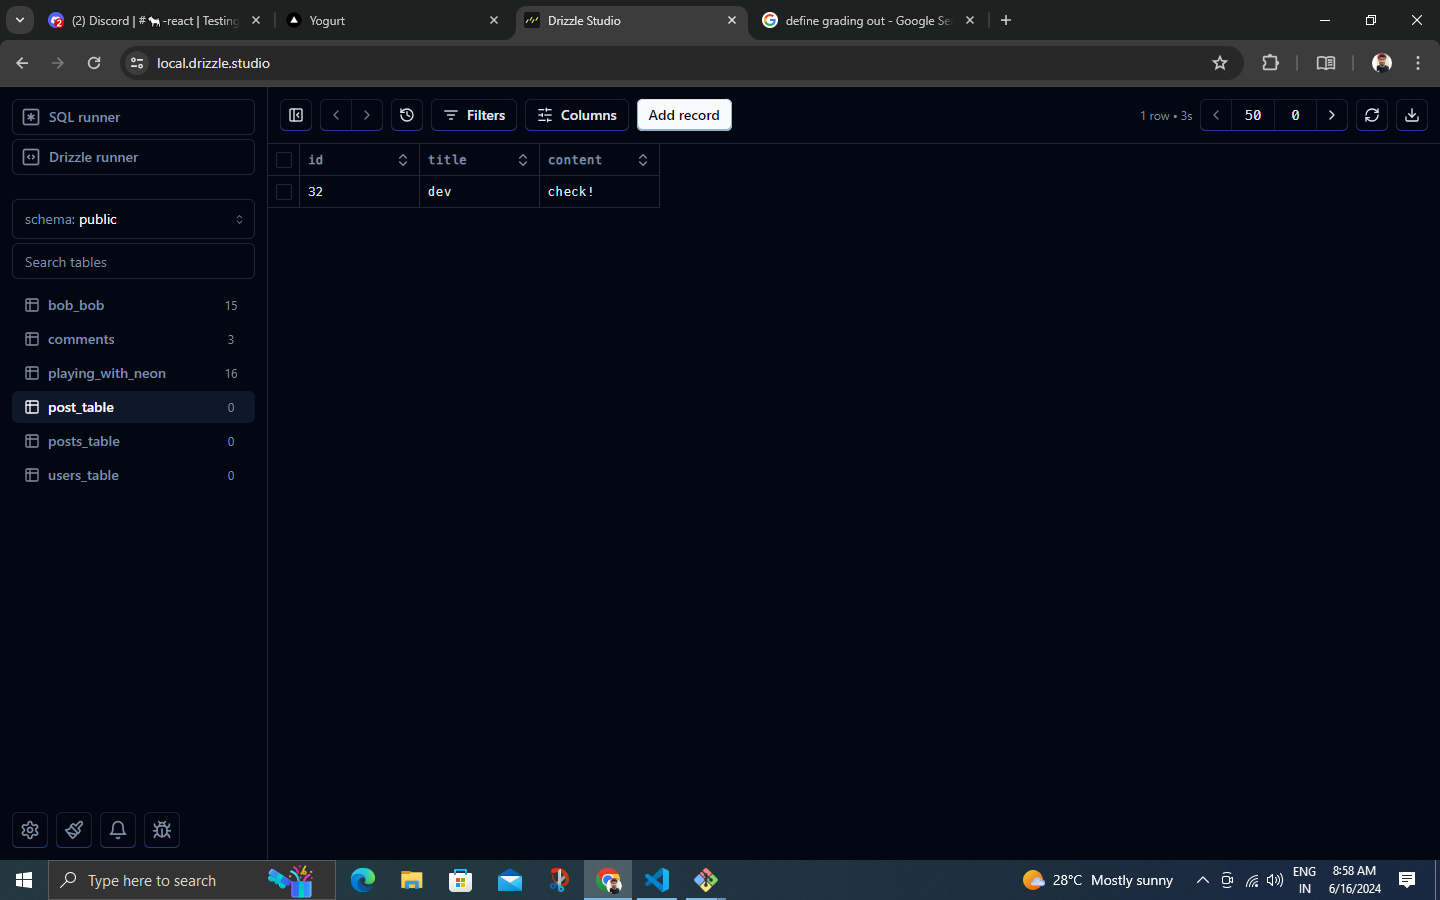Reload the page in Chrome
The image size is (1440, 900).
[94, 63]
